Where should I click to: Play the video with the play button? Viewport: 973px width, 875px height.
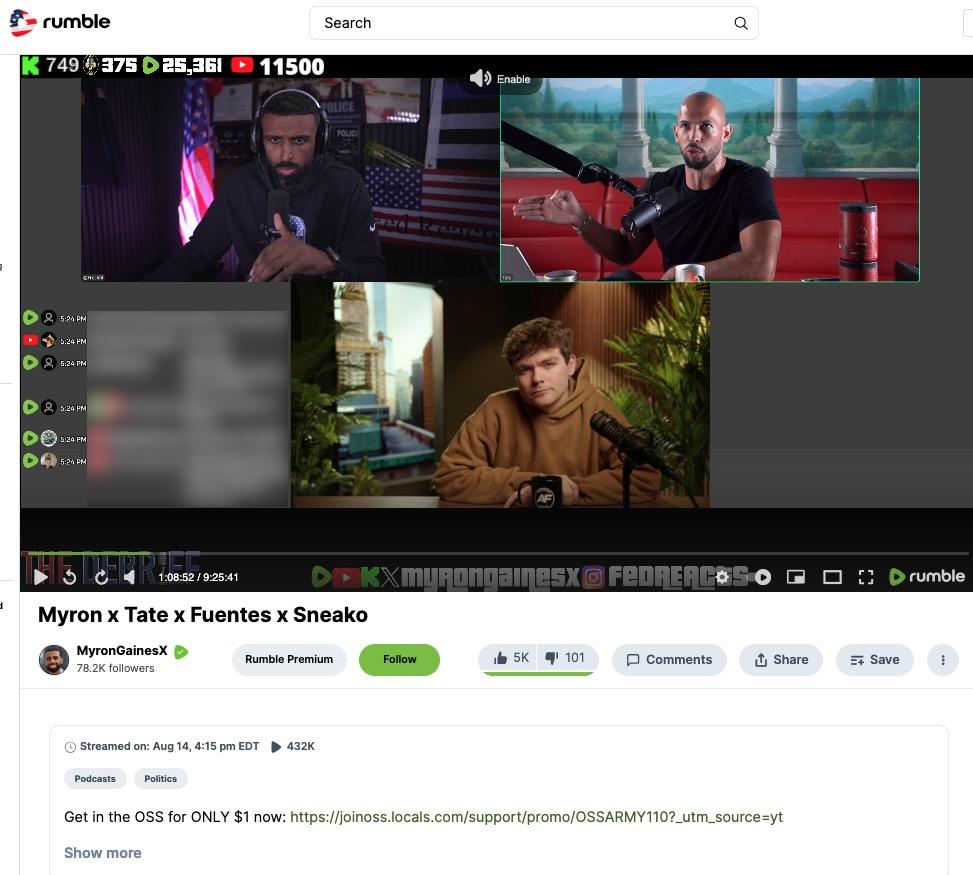click(x=39, y=577)
